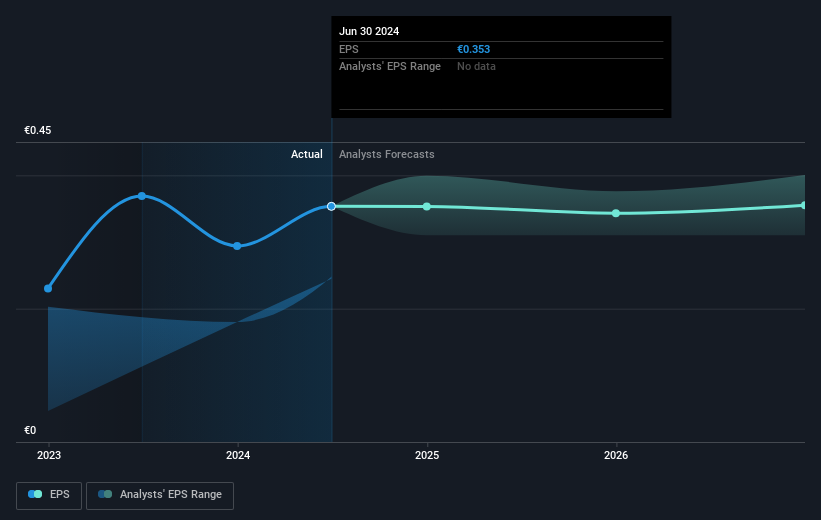Click the mid-2023 peak EPS data point
821x520 pixels.
pos(141,196)
